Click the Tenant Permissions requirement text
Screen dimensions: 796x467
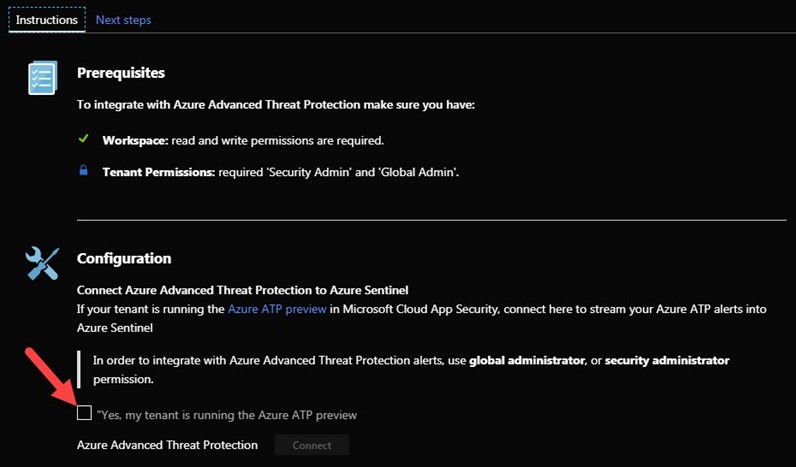pos(281,171)
